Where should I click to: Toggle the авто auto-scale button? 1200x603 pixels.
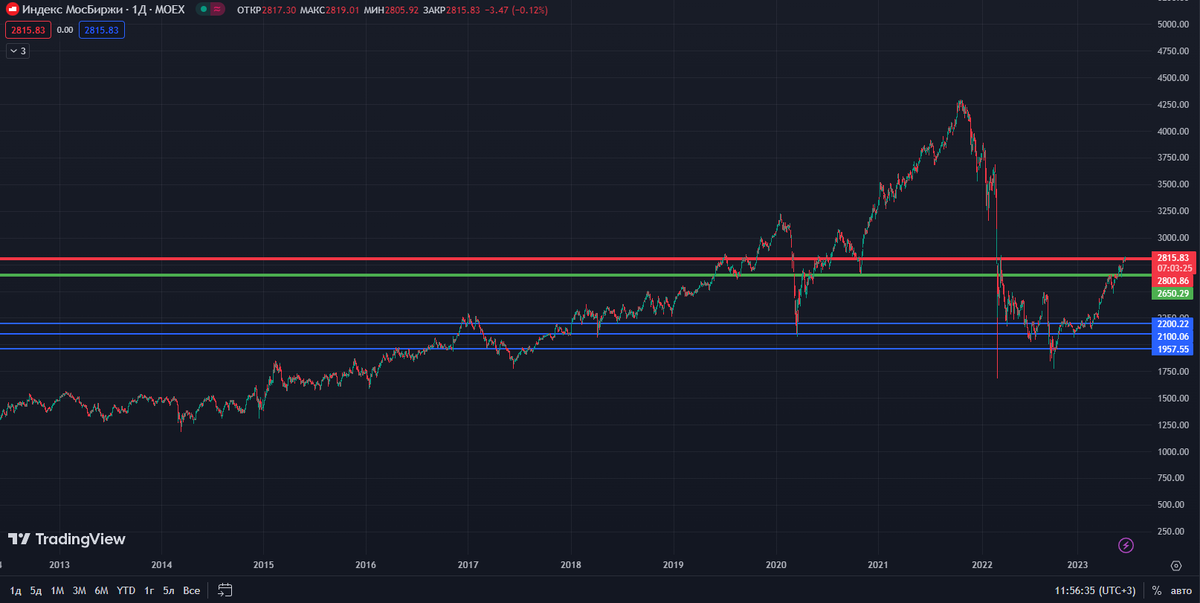(1182, 590)
